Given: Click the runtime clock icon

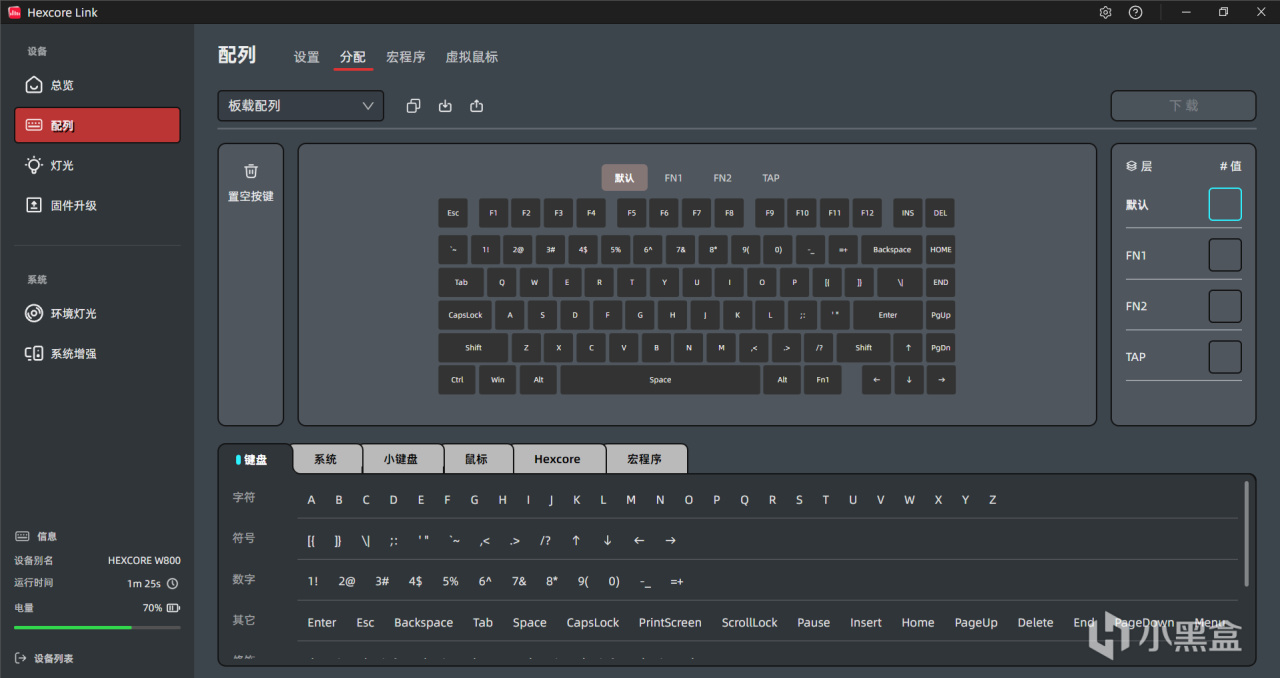Looking at the screenshot, I should [x=172, y=583].
